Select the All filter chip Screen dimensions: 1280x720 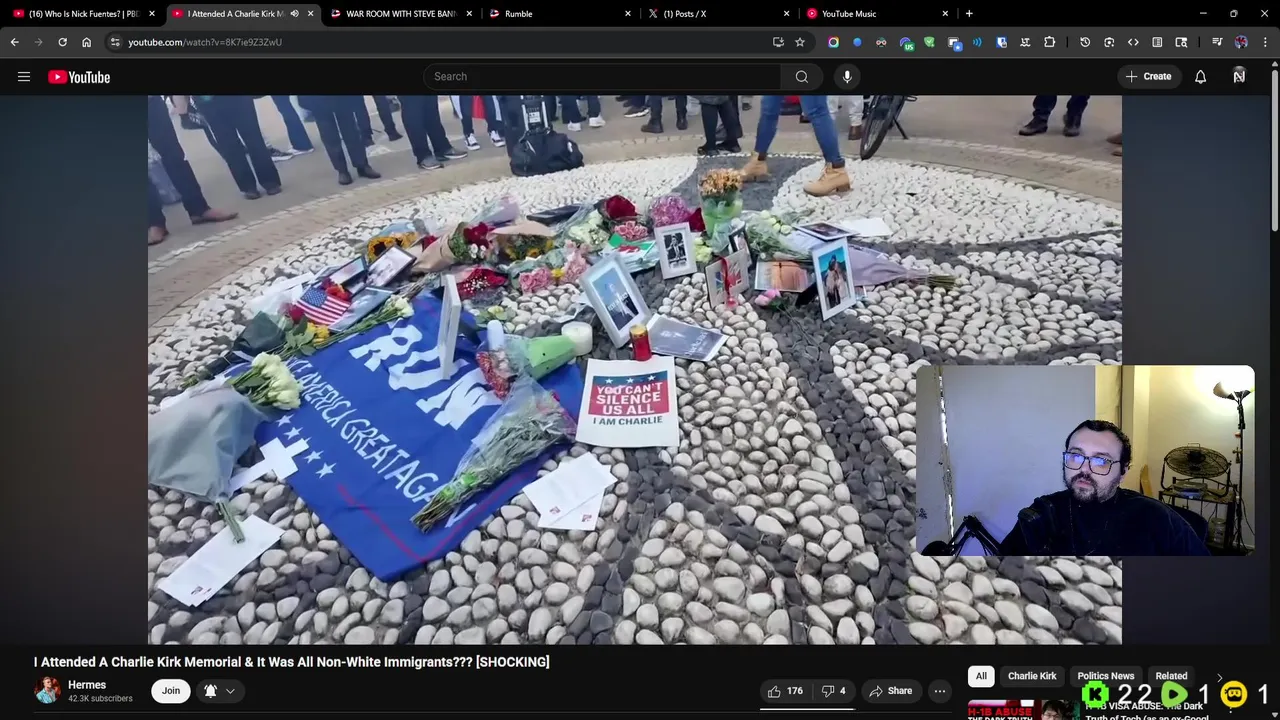(x=981, y=677)
